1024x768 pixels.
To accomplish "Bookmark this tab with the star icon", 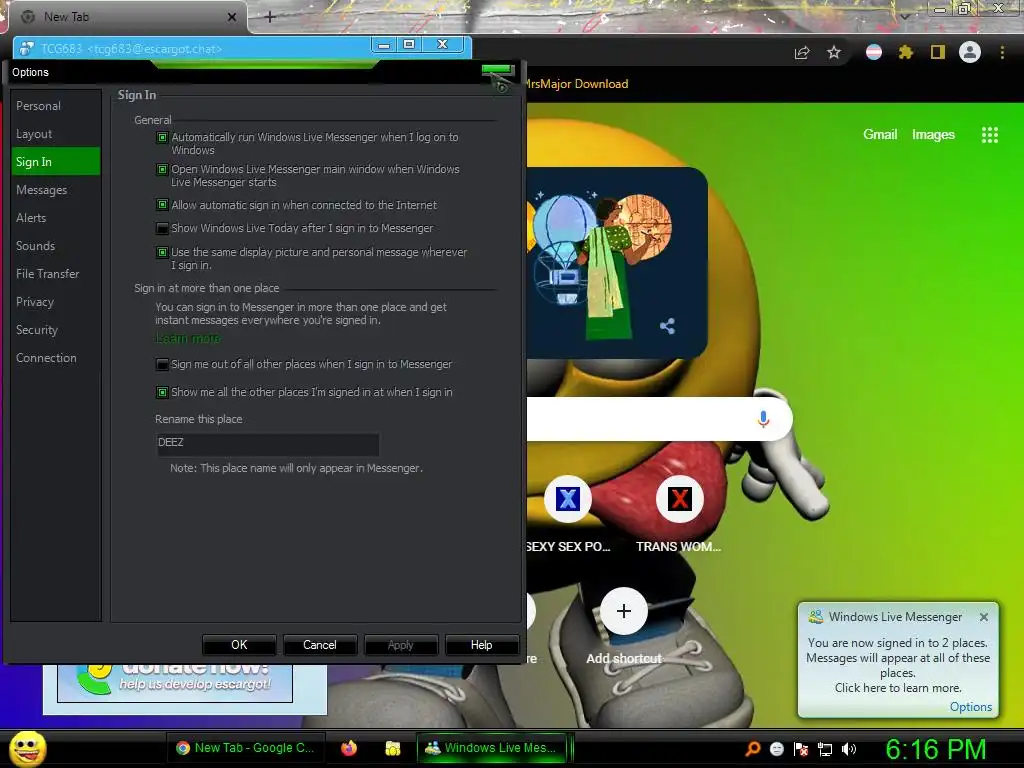I will click(834, 53).
